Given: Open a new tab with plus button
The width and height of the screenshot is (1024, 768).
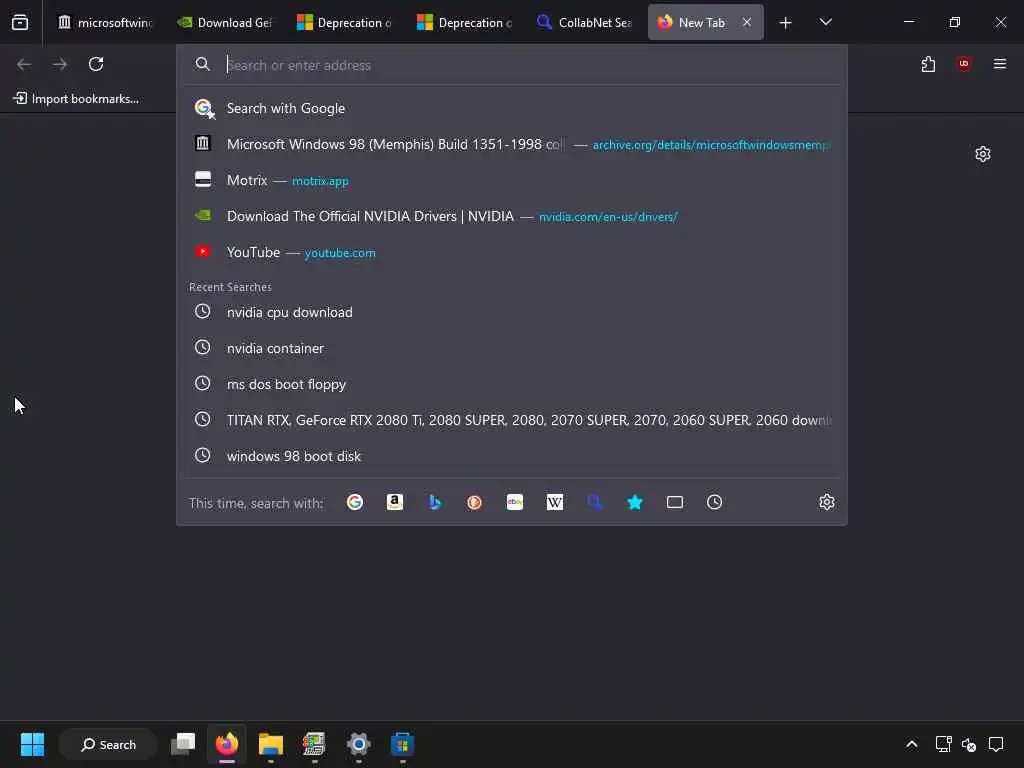Looking at the screenshot, I should coord(786,23).
